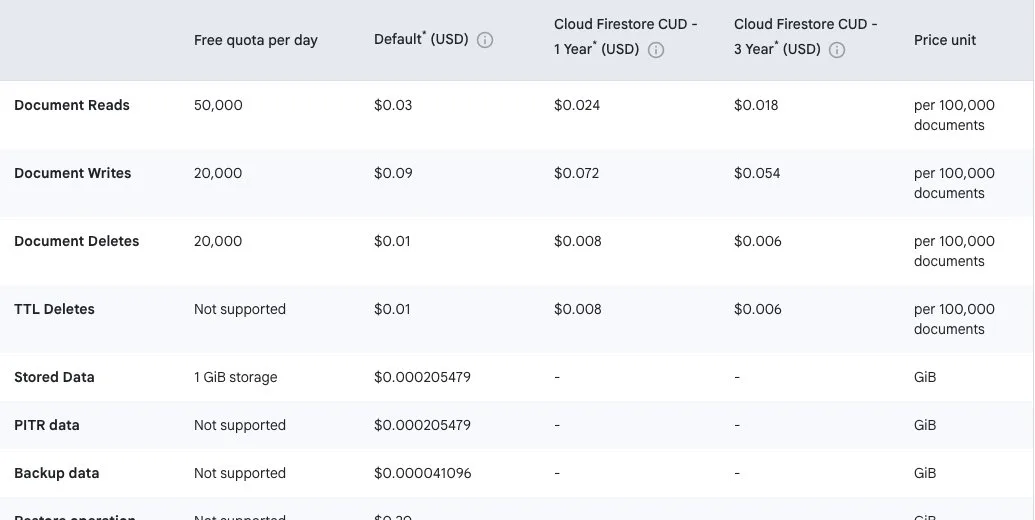
Task: Click the Document Deletes row label
Action: click(77, 242)
